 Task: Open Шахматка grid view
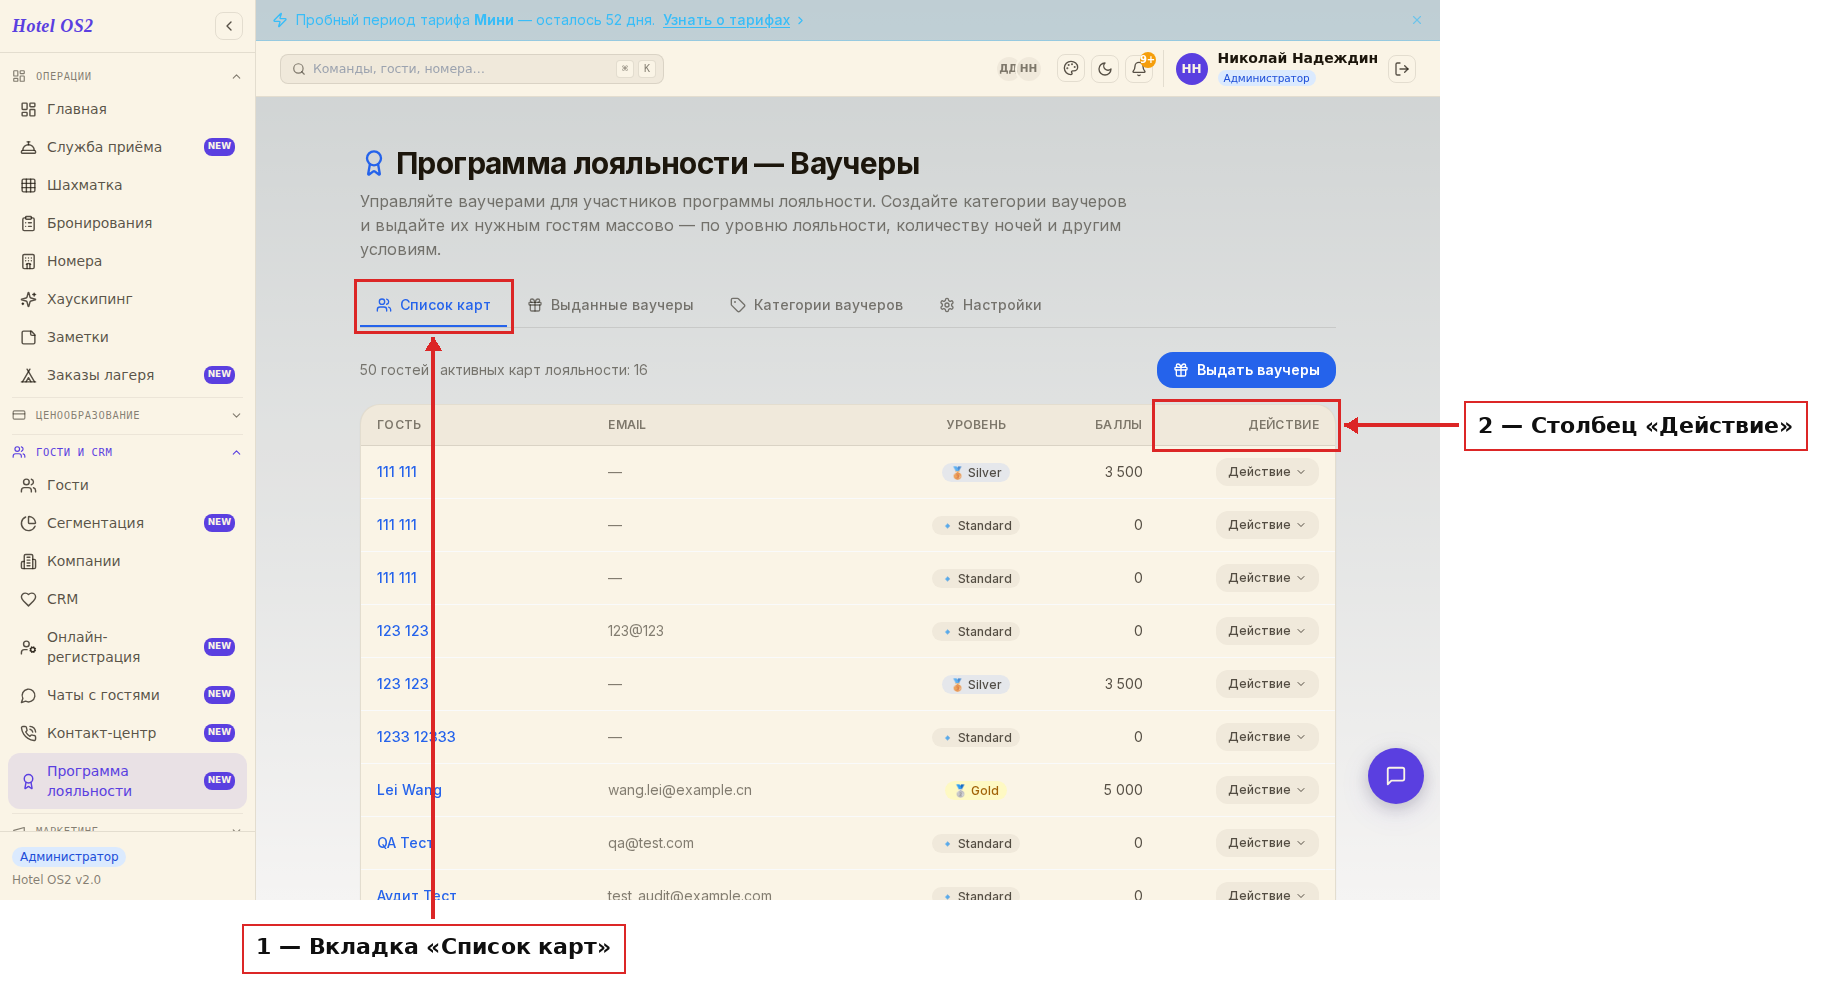(127, 185)
